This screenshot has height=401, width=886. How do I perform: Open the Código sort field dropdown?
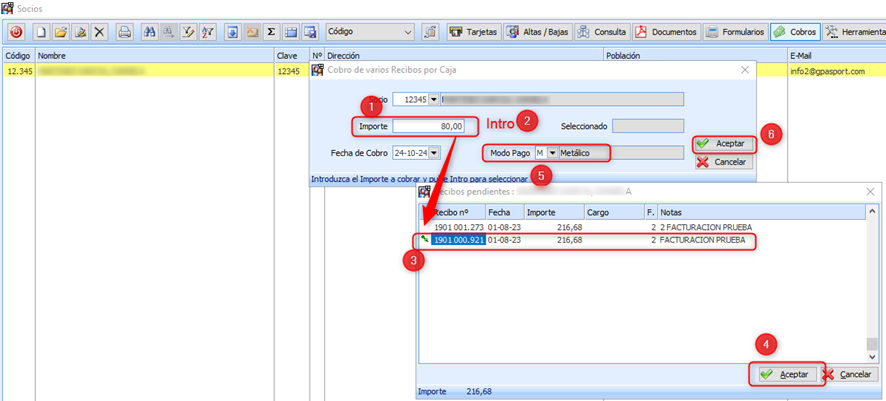click(406, 32)
